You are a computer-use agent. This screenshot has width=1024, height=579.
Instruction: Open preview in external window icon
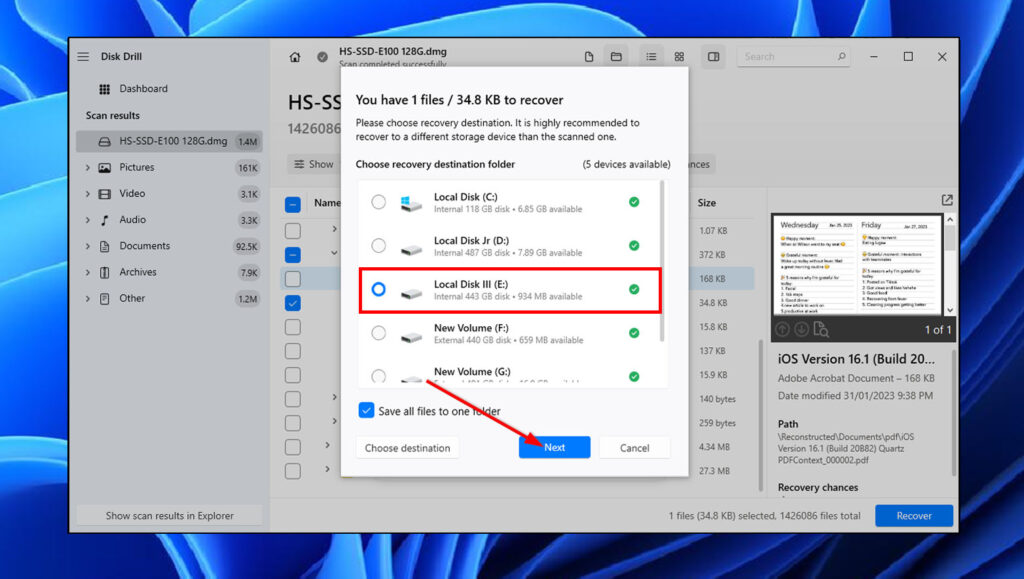[x=947, y=201]
